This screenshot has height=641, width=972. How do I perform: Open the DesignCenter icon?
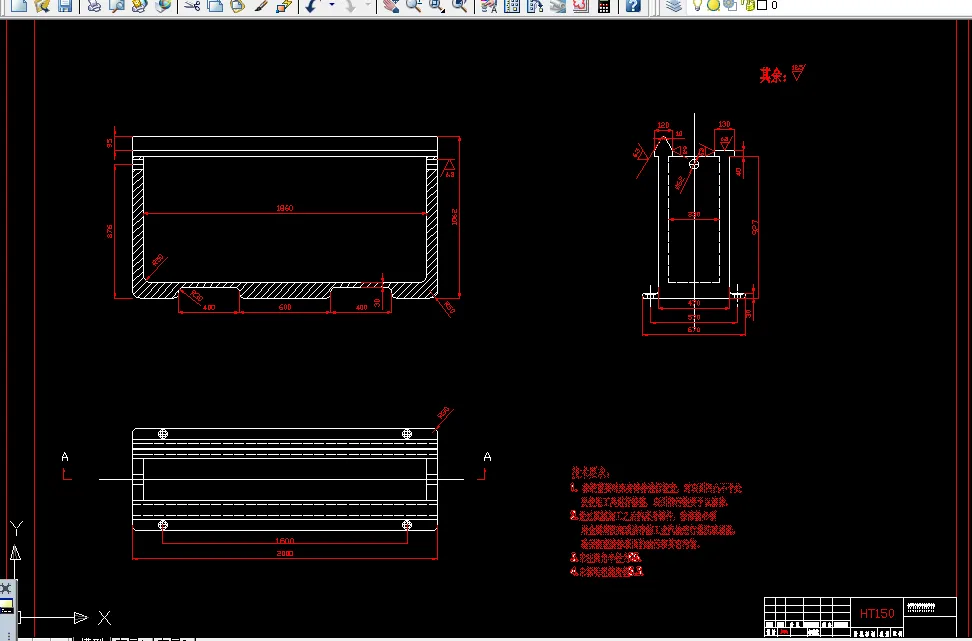511,6
